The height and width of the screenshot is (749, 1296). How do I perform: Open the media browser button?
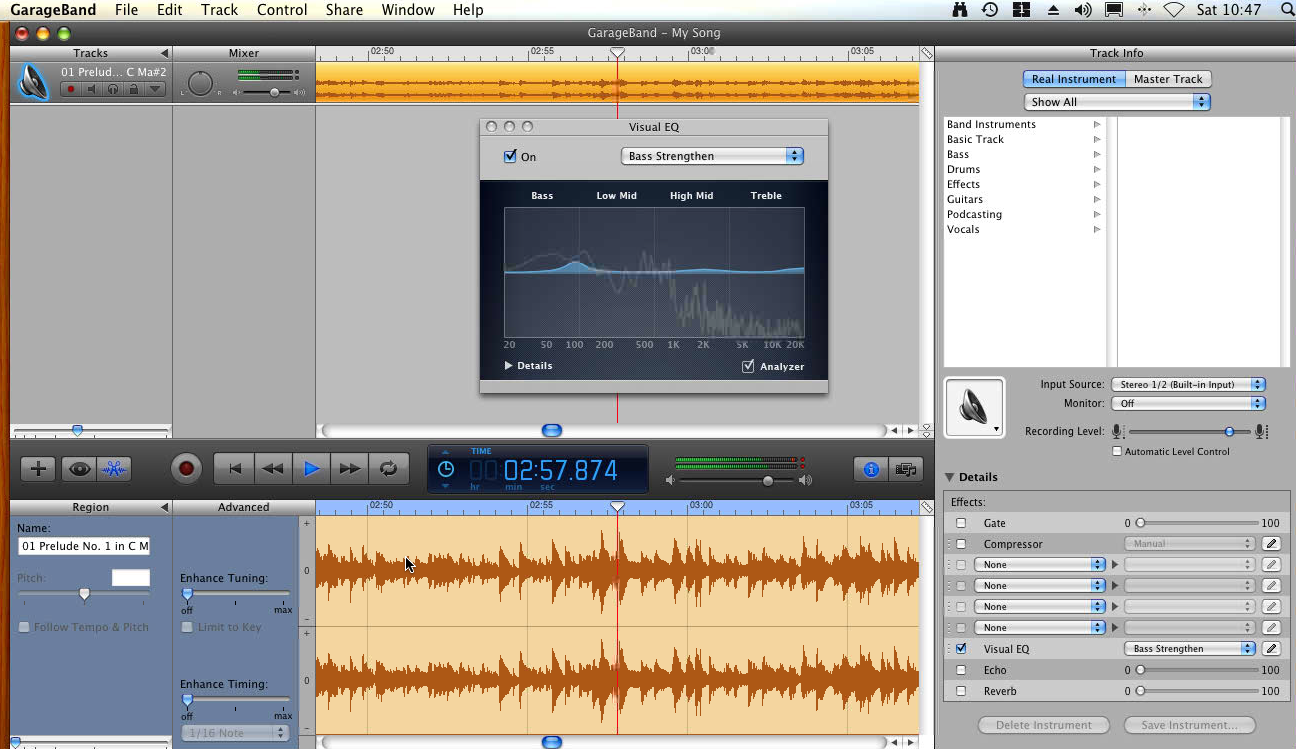point(905,469)
